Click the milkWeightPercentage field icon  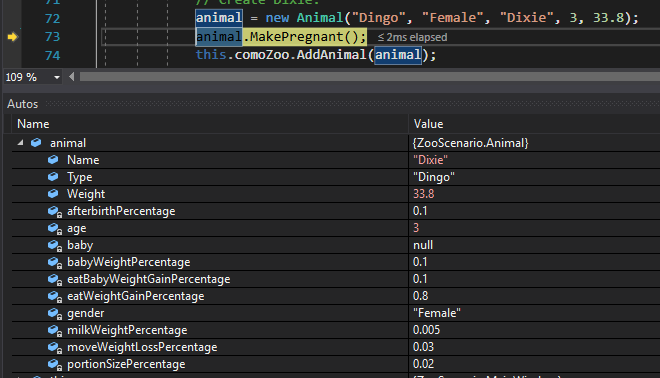point(55,330)
